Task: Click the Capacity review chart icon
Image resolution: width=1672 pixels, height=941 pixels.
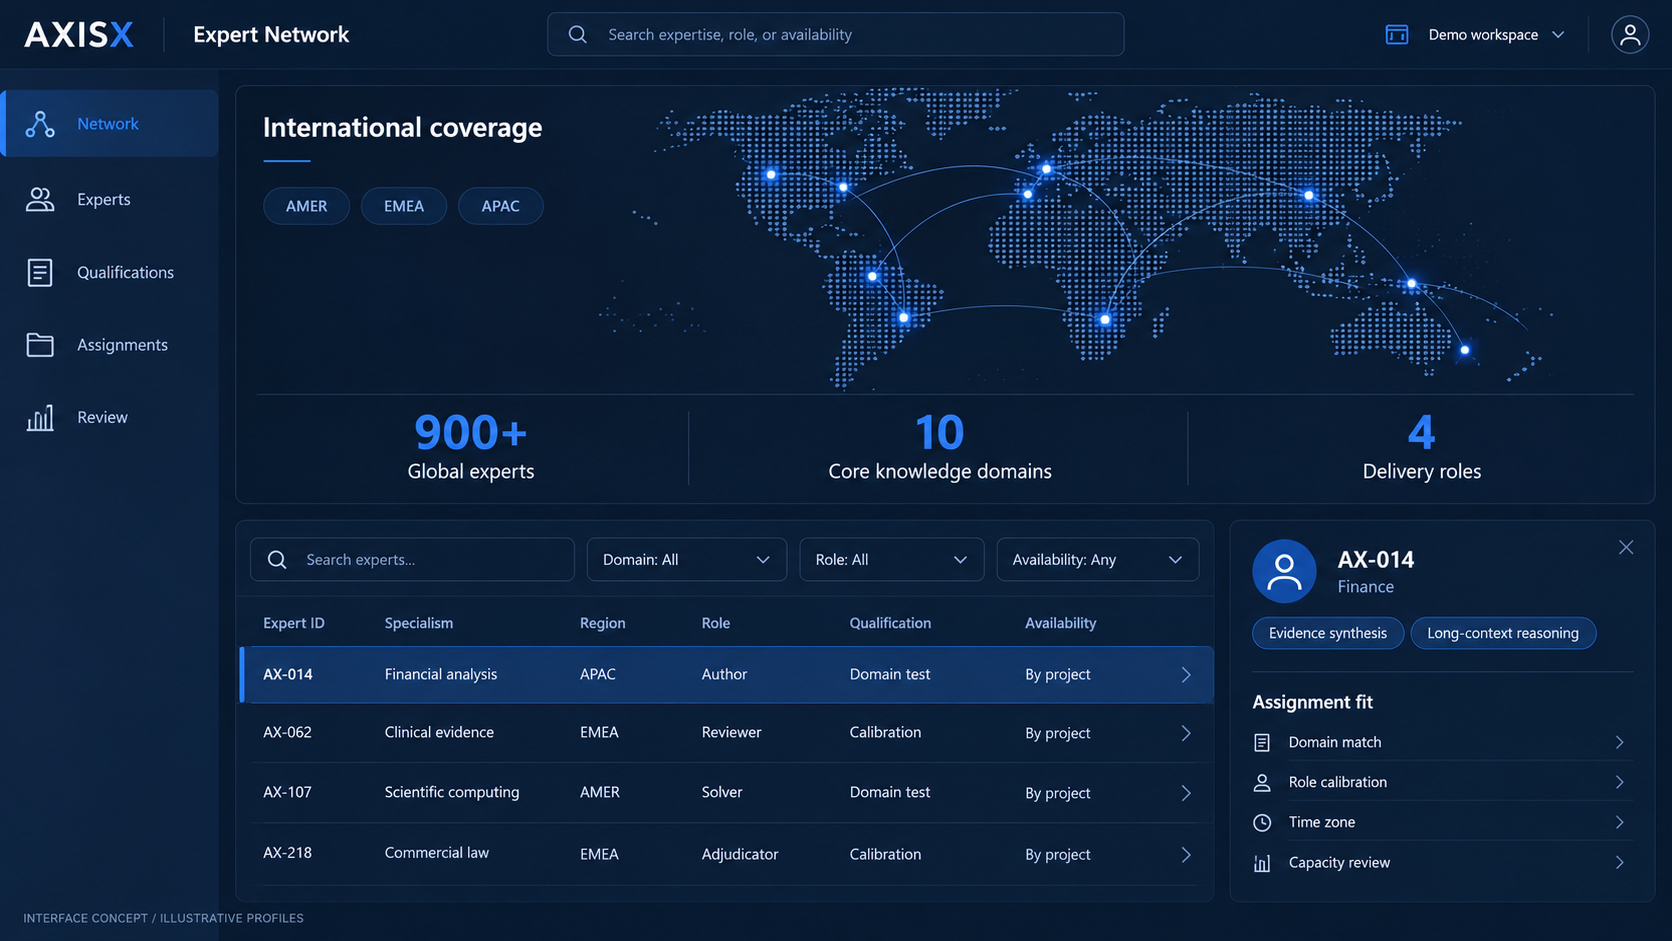Action: click(x=1262, y=863)
